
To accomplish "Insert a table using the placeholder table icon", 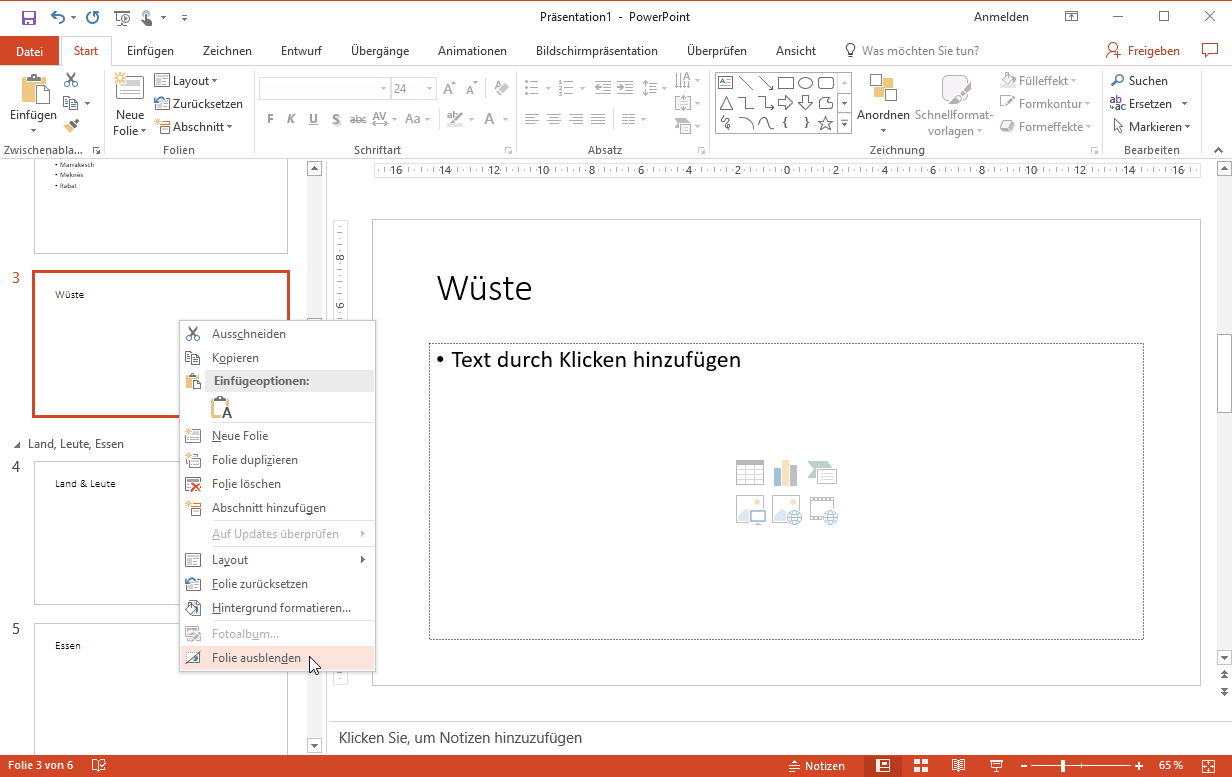I will 750,473.
